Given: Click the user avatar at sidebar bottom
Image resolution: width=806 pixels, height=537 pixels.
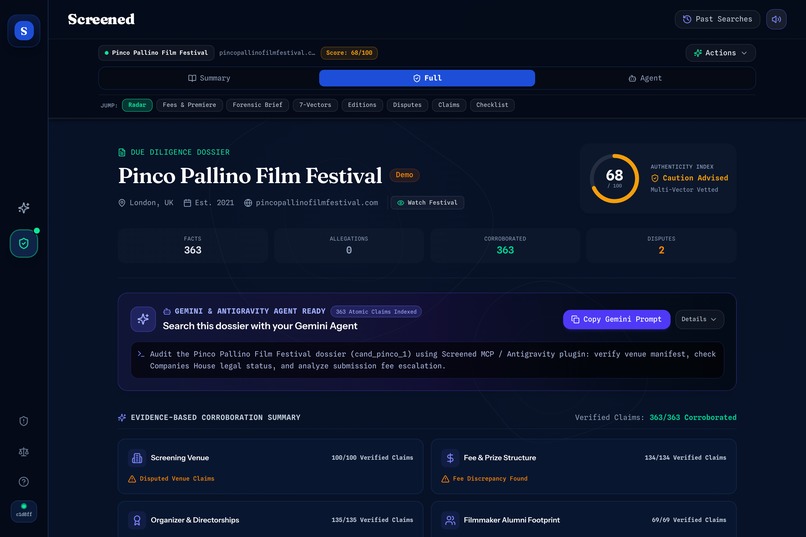Looking at the screenshot, I should 24,511.
